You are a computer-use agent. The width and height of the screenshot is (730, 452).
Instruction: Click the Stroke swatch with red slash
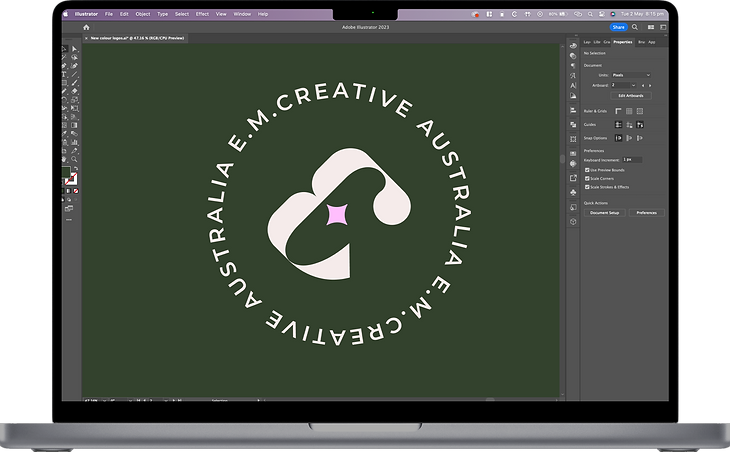coord(72,179)
